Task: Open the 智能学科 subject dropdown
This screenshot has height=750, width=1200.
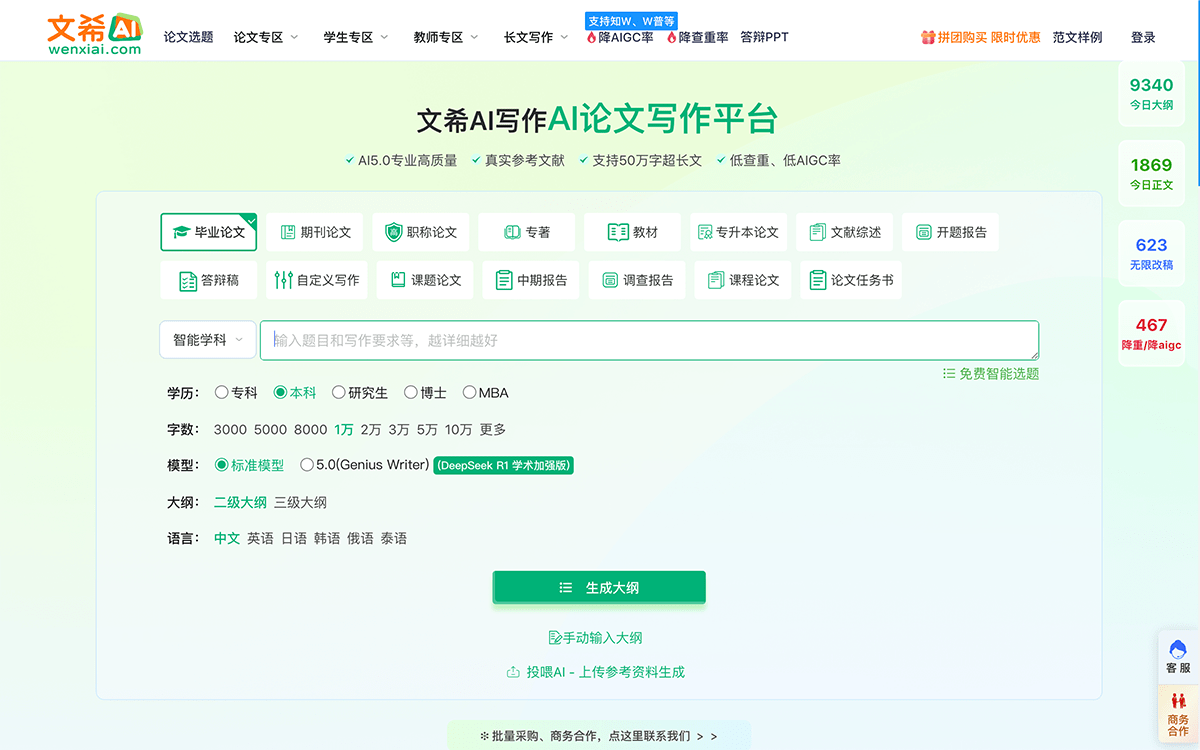Action: coord(207,340)
